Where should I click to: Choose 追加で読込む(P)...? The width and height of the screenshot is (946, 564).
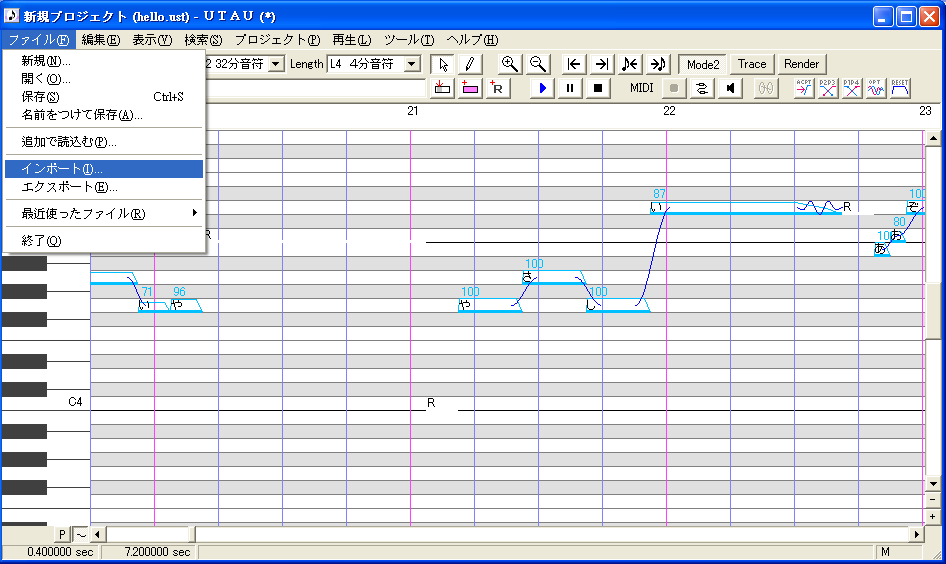pos(104,142)
